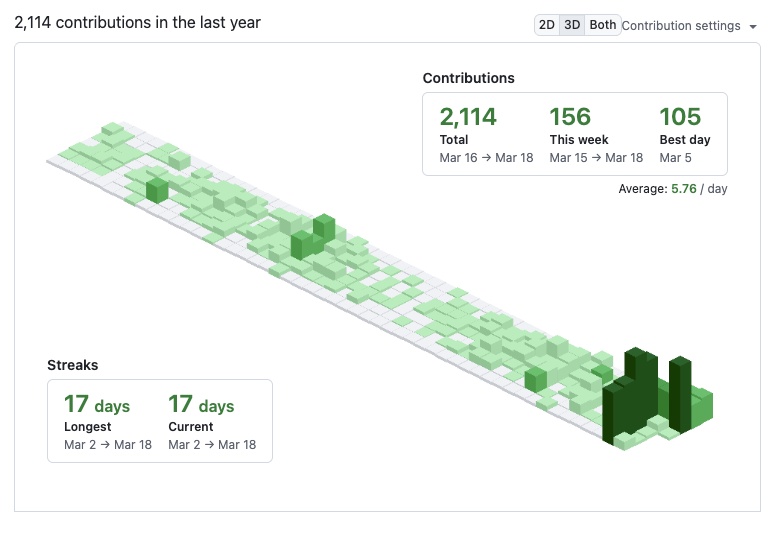Click the 17 days Longest streak
This screenshot has height=536, width=776.
pos(97,404)
